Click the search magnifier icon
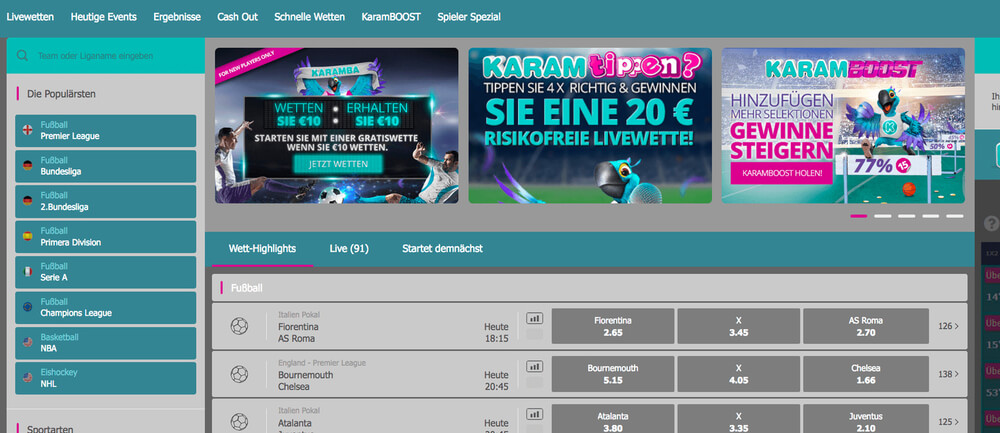Screen dimensions: 1000x433 coord(22,55)
